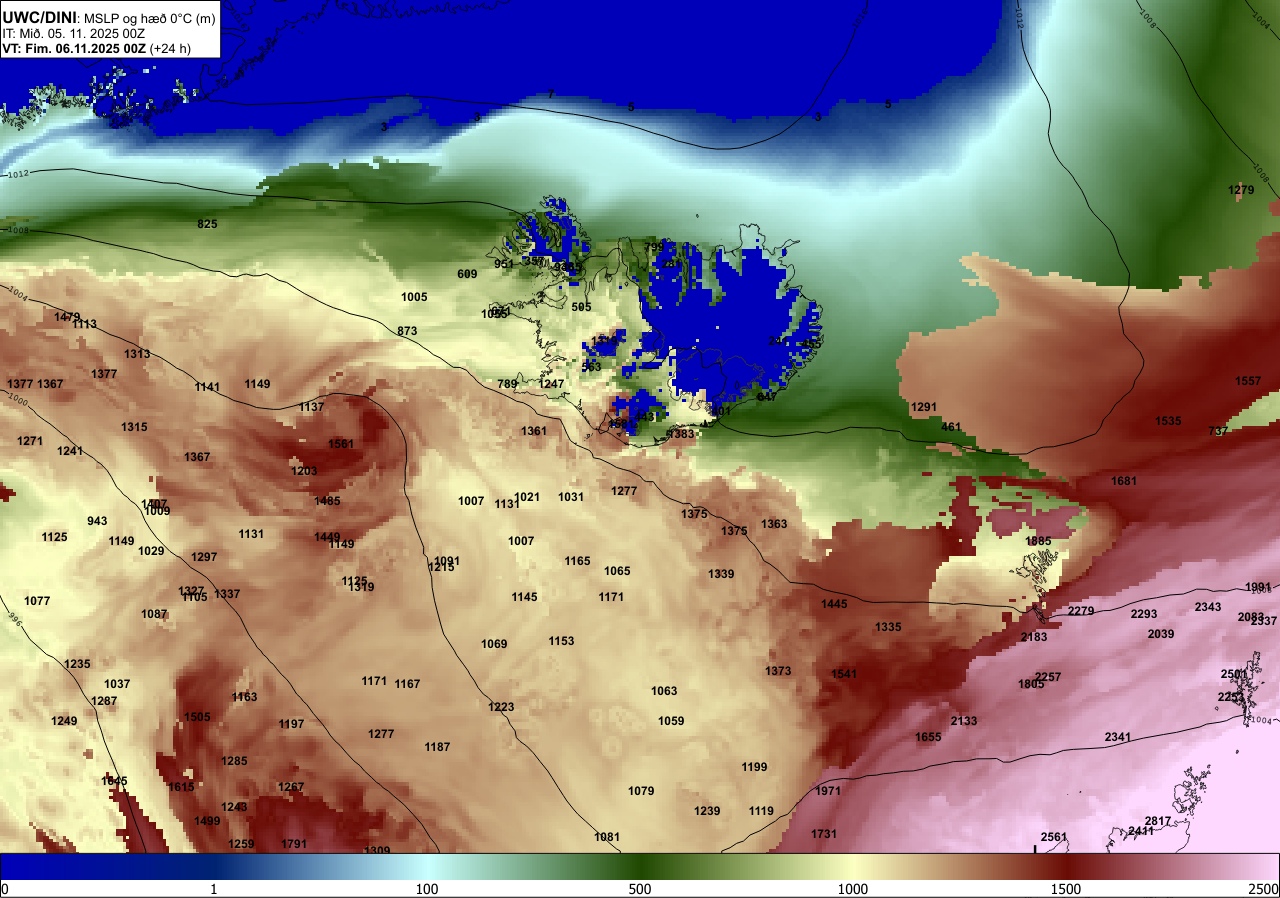The width and height of the screenshot is (1280, 898).
Task: Click the 1279 value in the upper right
Action: click(1241, 190)
